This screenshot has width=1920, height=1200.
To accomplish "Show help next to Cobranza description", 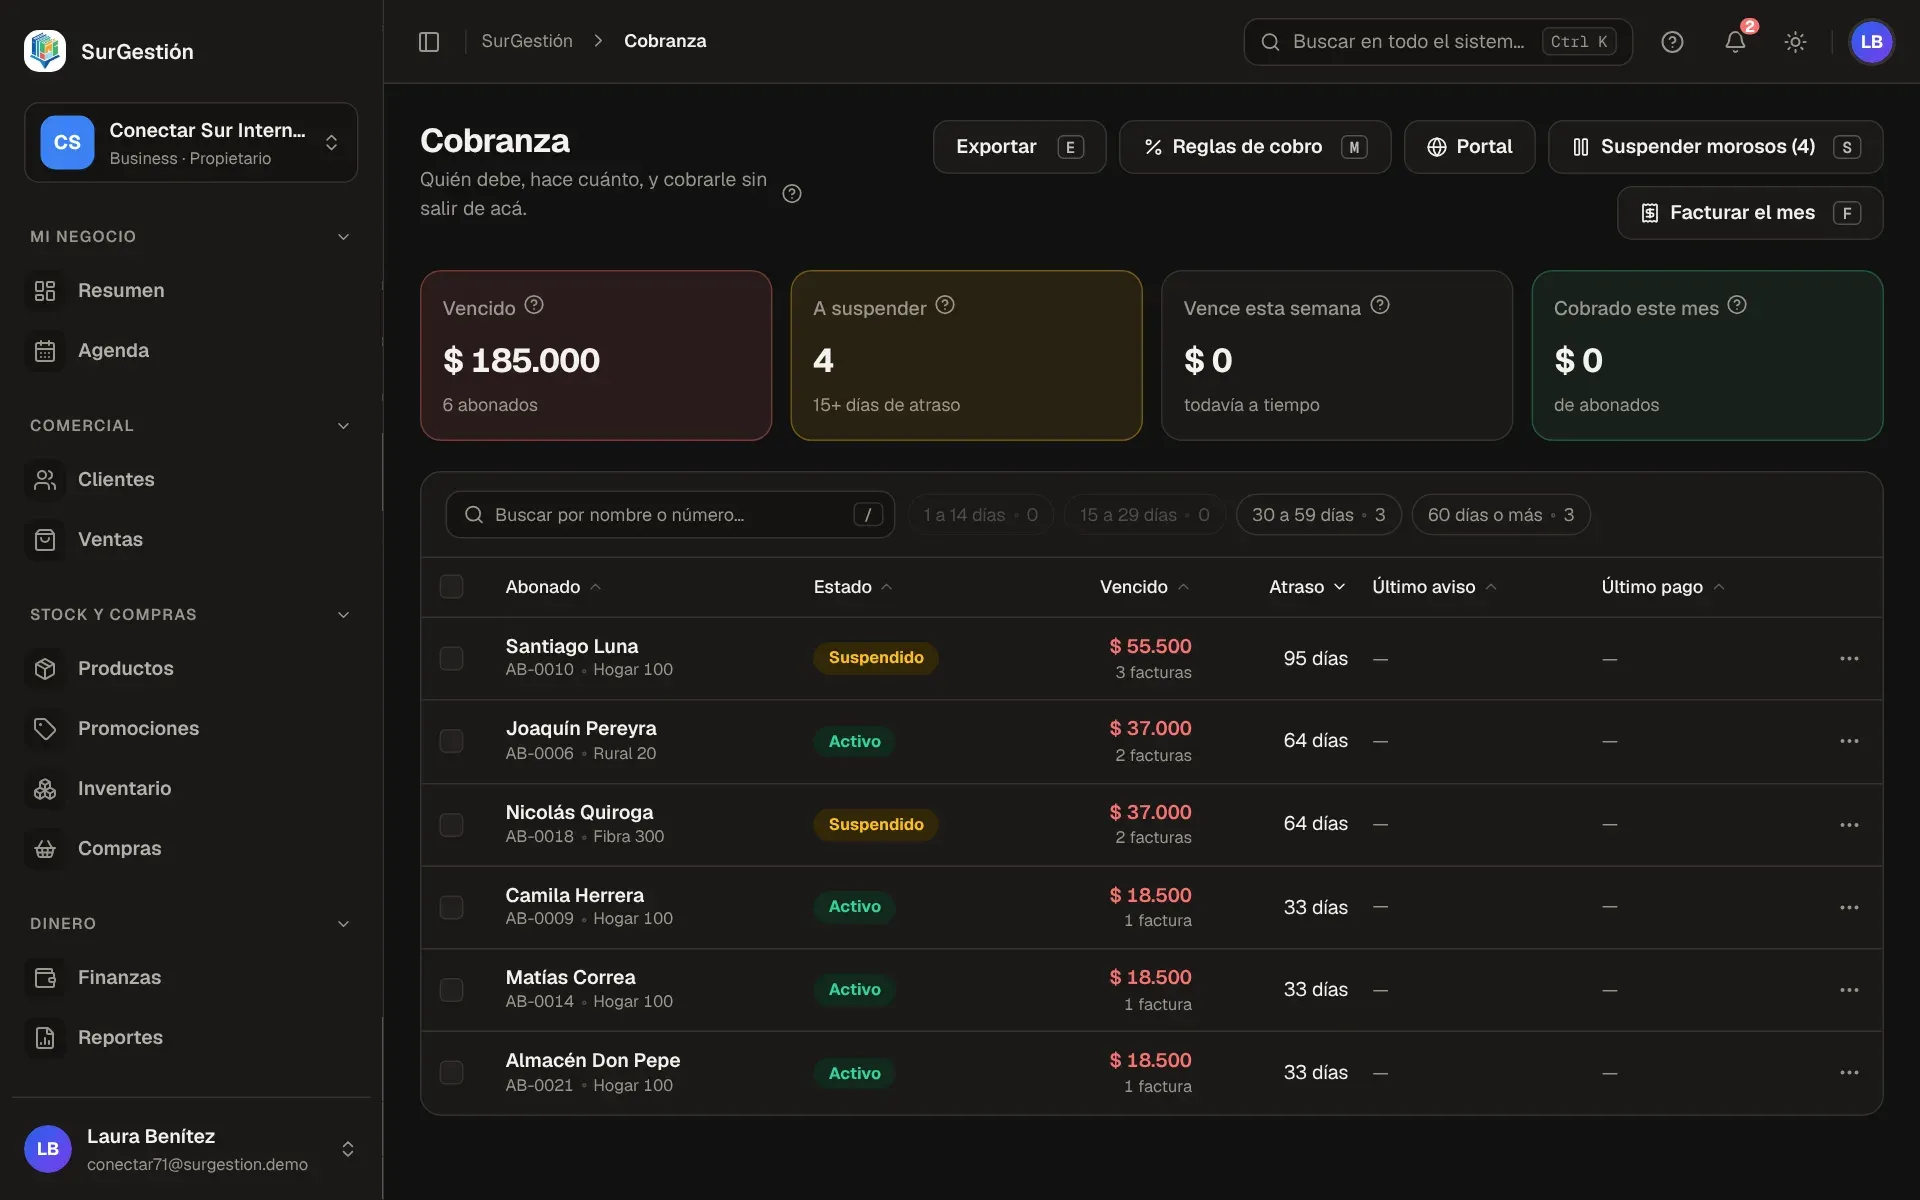I will click(x=792, y=194).
